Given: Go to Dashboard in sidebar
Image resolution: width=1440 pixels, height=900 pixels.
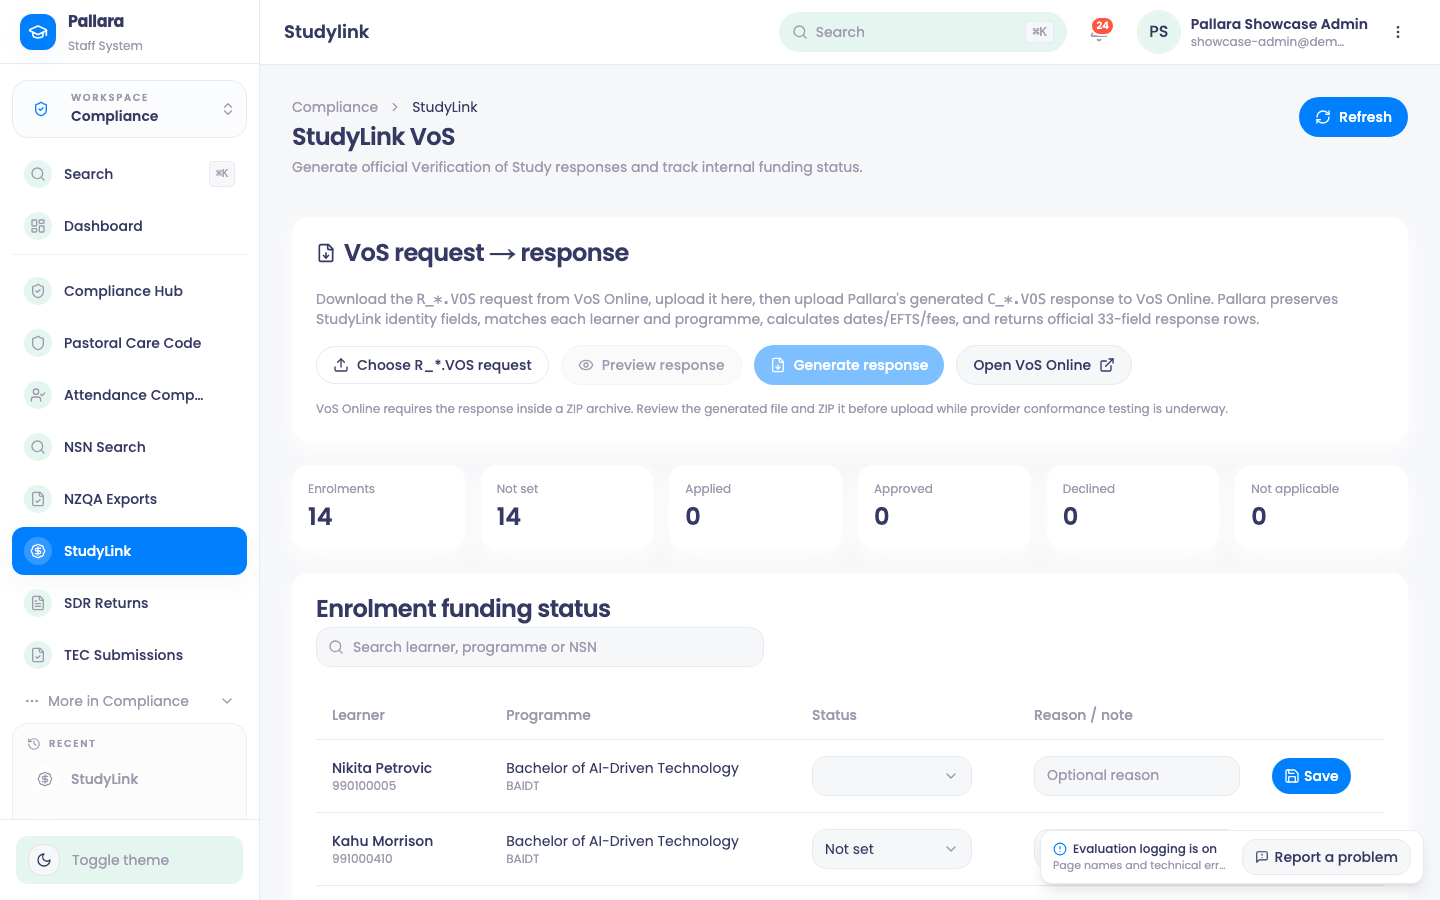Looking at the screenshot, I should pos(129,226).
